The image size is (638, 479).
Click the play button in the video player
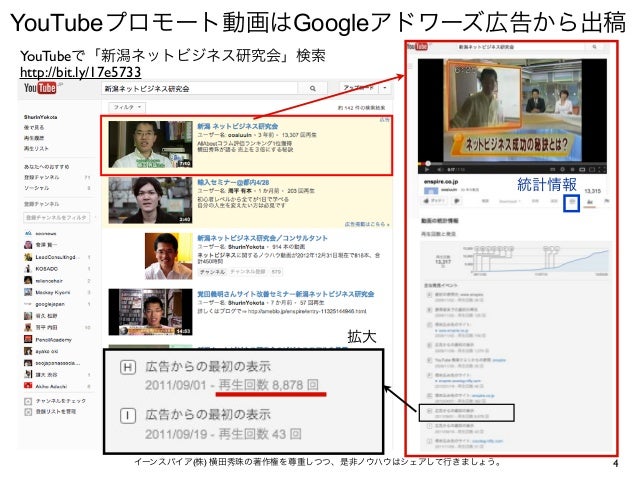(426, 169)
